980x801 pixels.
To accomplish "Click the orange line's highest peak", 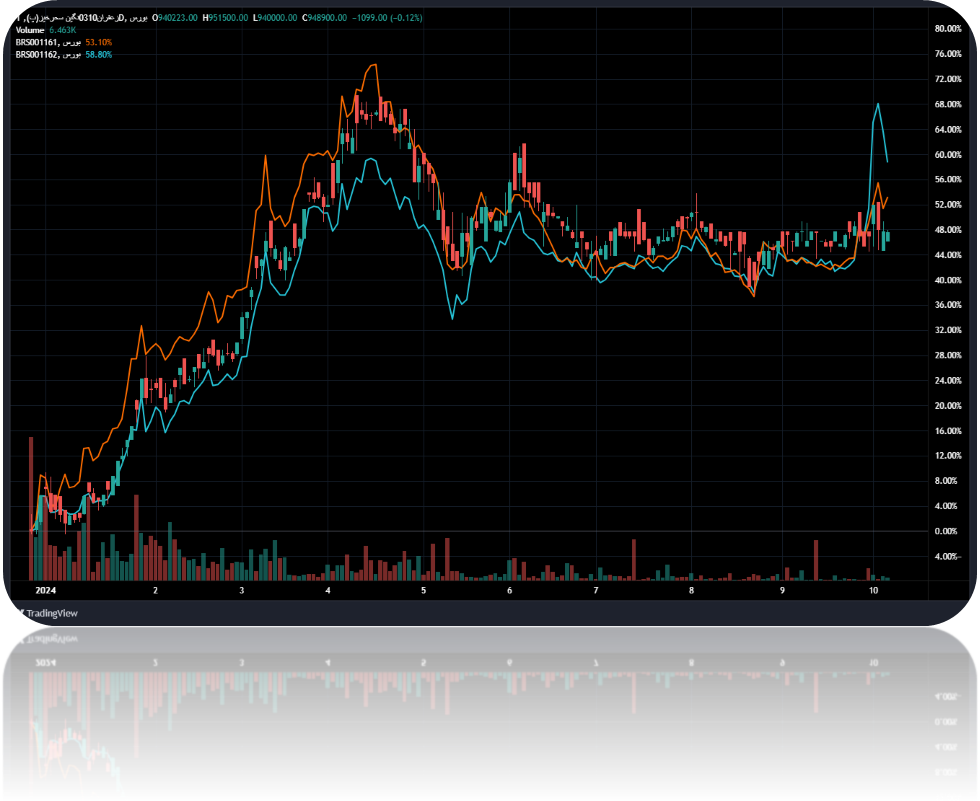I will pyautogui.click(x=374, y=66).
